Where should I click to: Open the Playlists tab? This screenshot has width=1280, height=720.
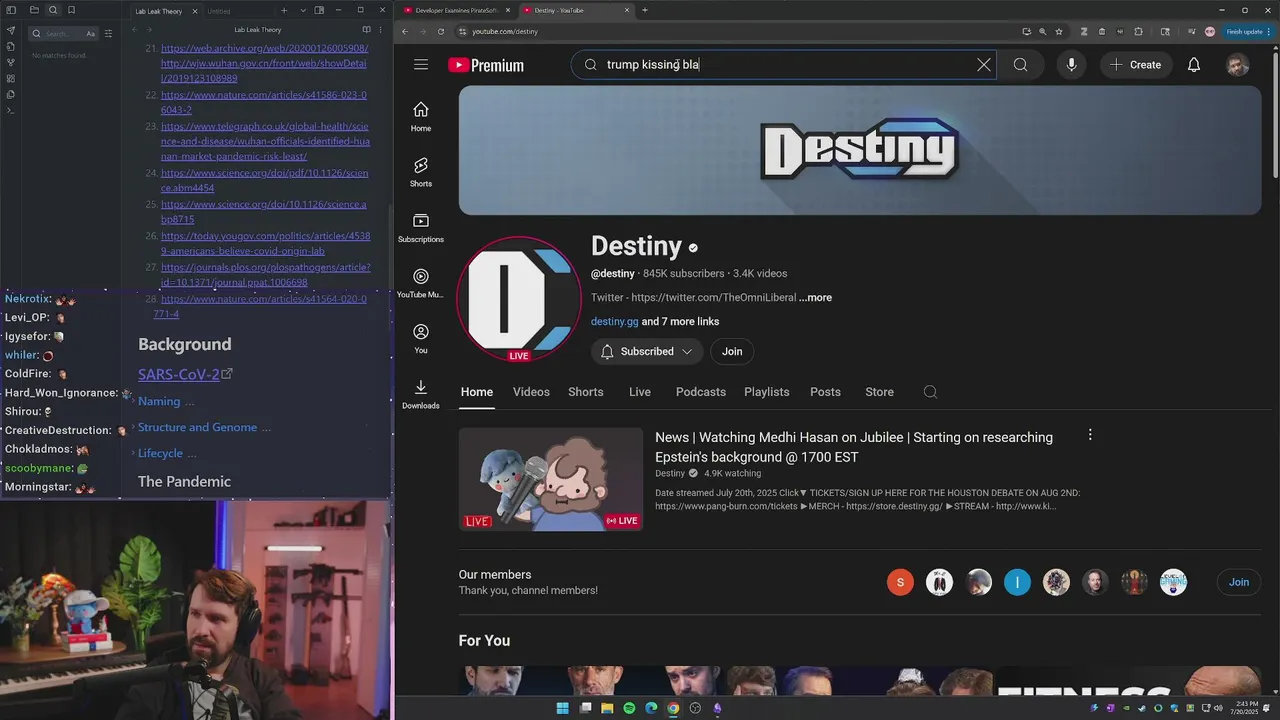pyautogui.click(x=767, y=392)
